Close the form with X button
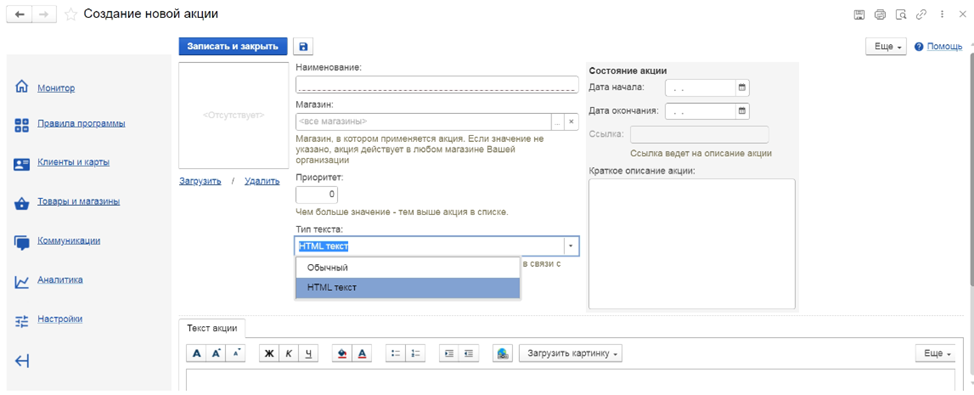The width and height of the screenshot is (974, 395). click(x=961, y=14)
